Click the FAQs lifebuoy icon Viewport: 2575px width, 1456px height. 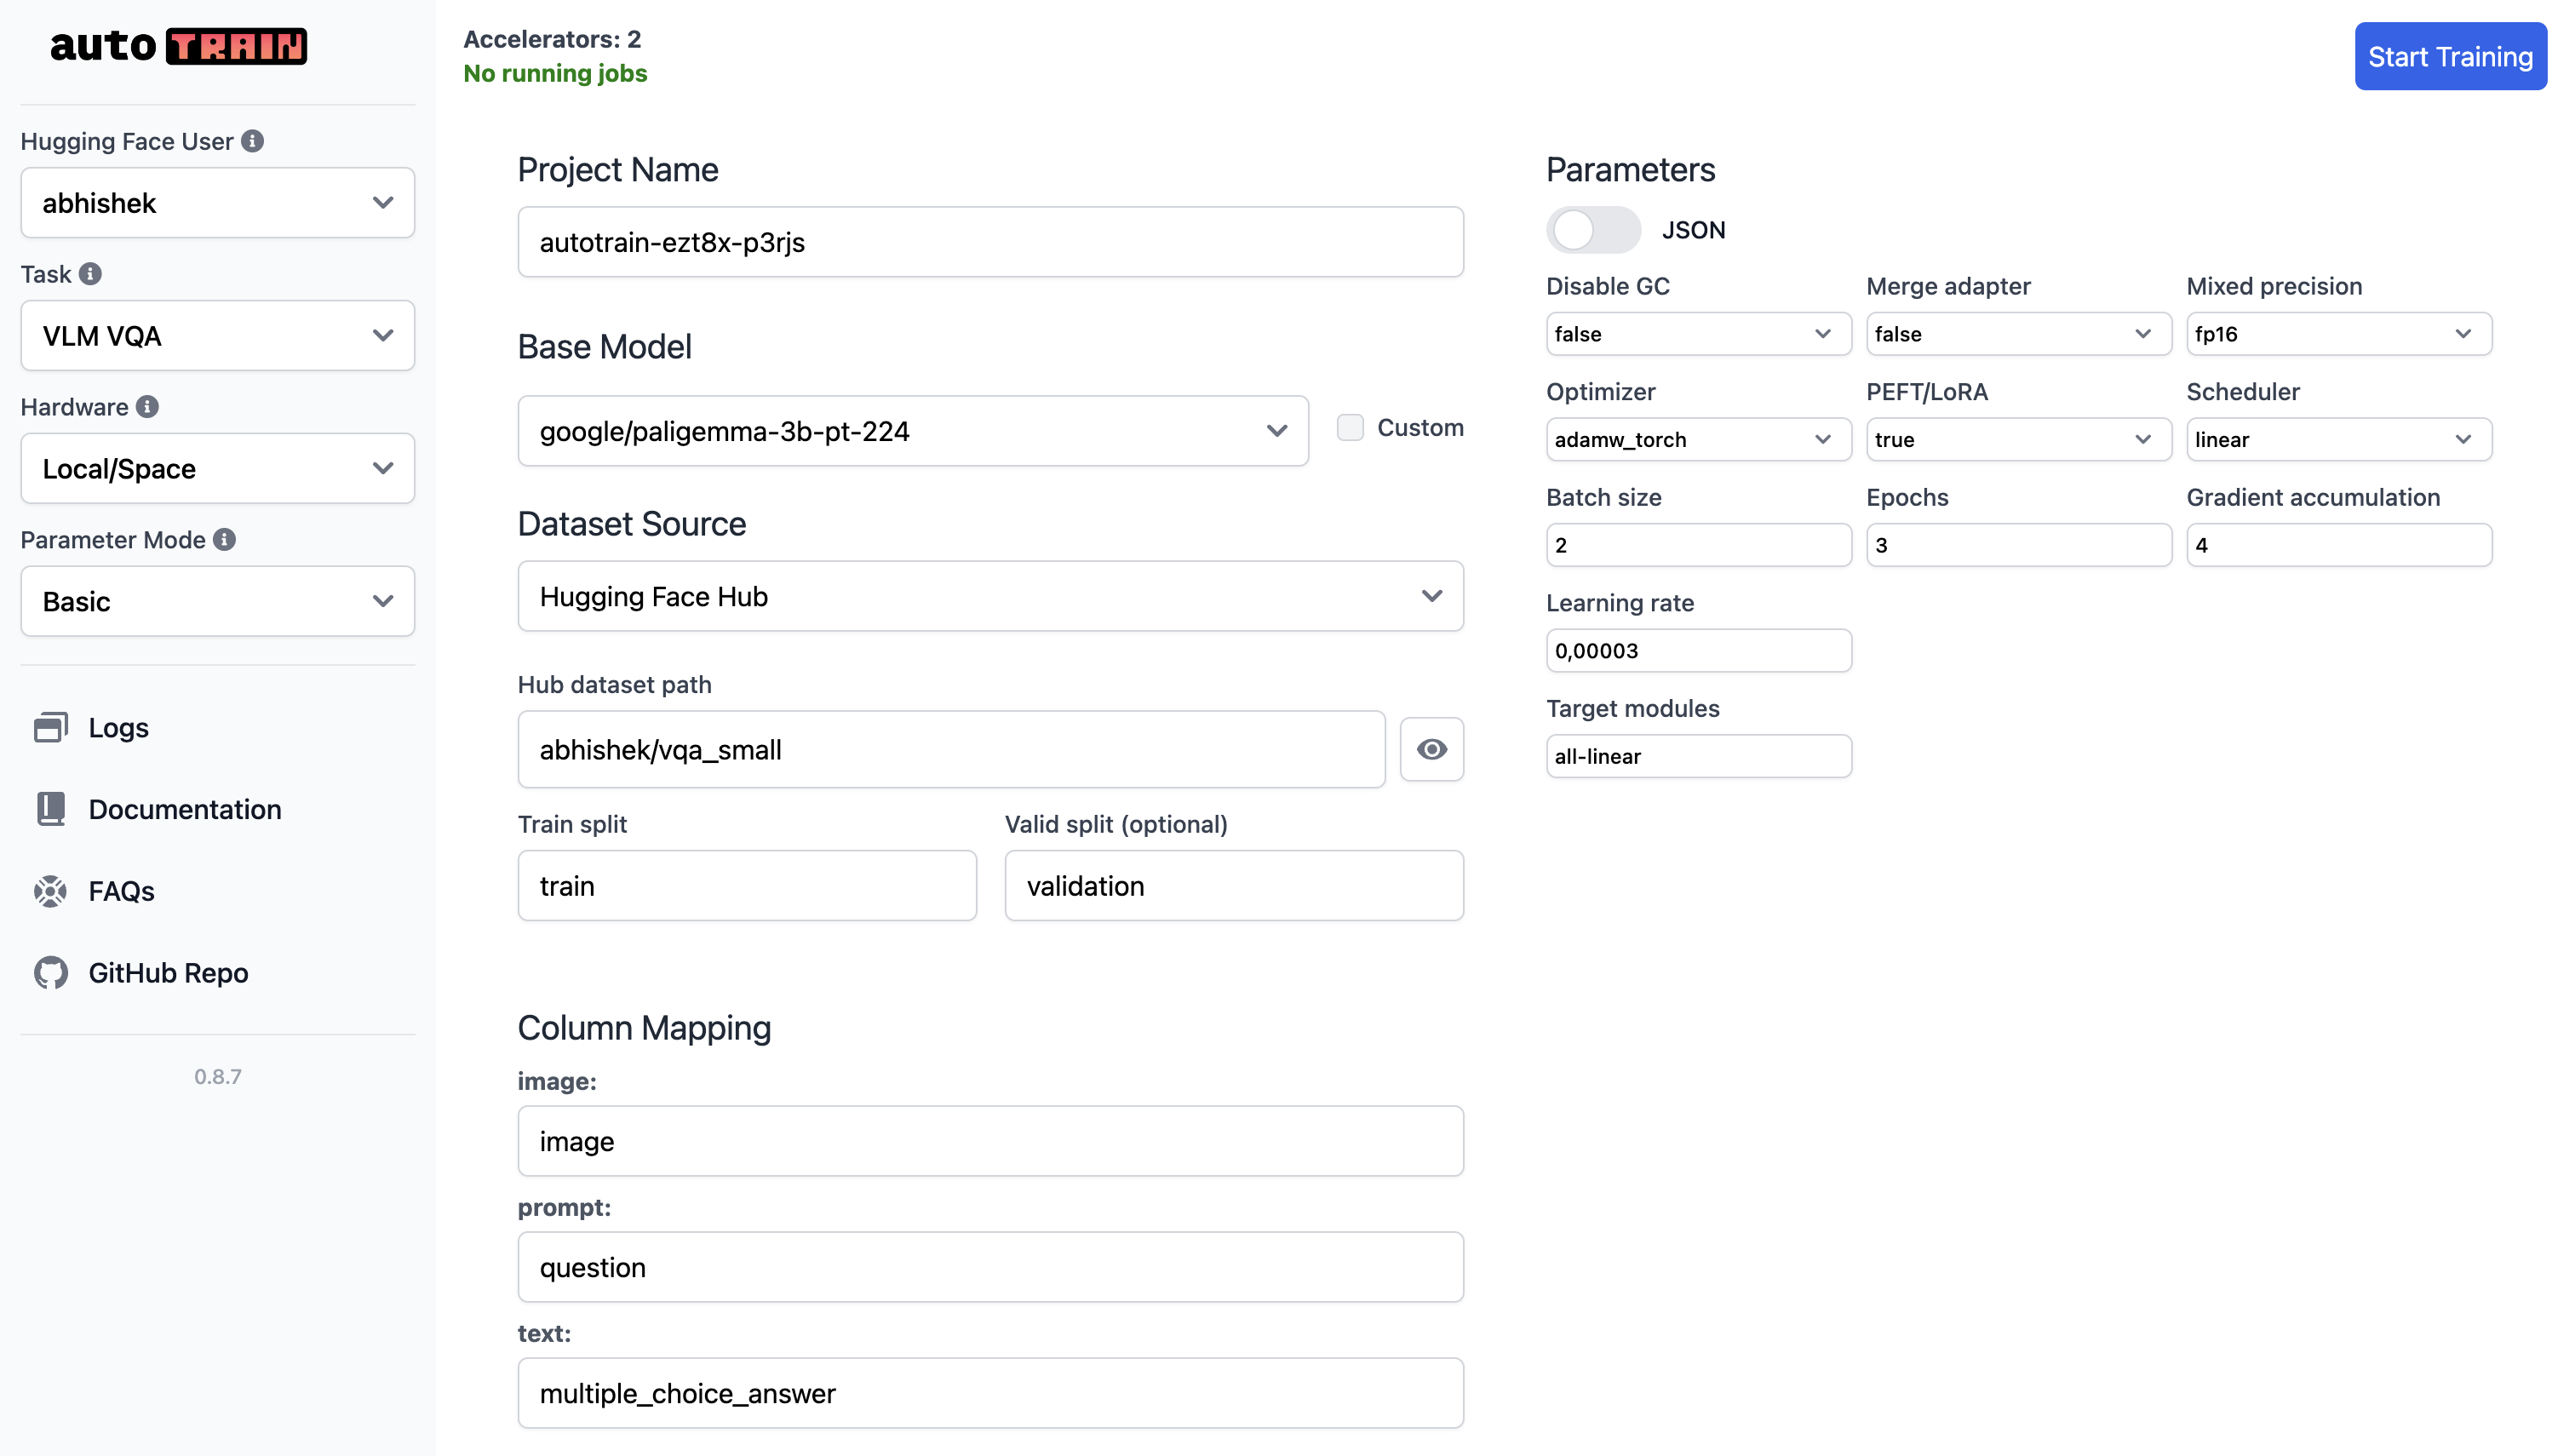[x=50, y=891]
